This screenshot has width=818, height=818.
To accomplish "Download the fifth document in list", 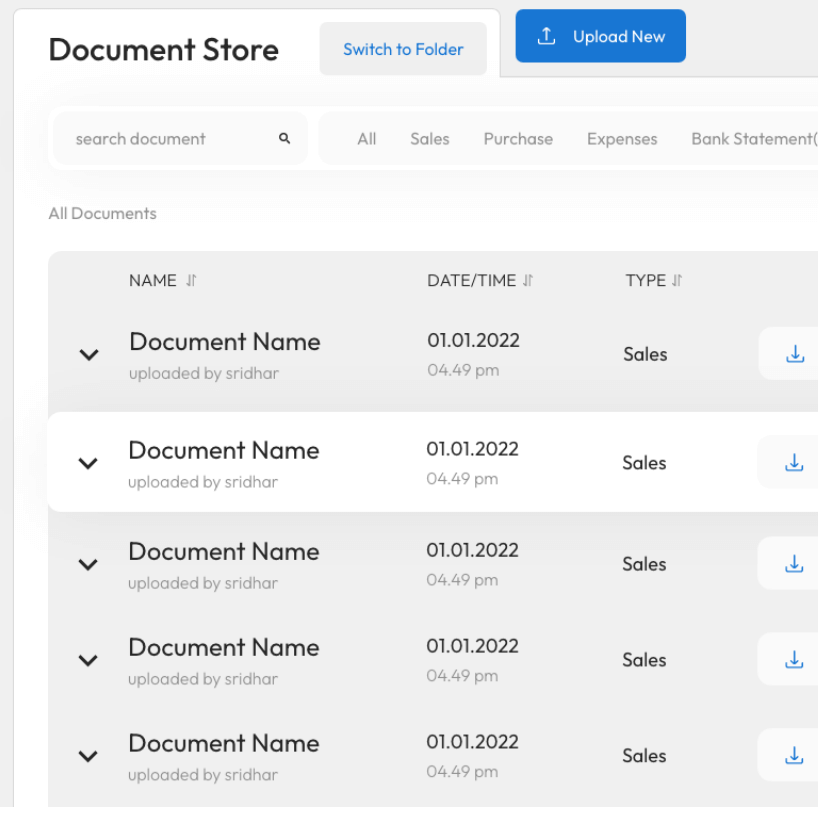I will (x=794, y=756).
